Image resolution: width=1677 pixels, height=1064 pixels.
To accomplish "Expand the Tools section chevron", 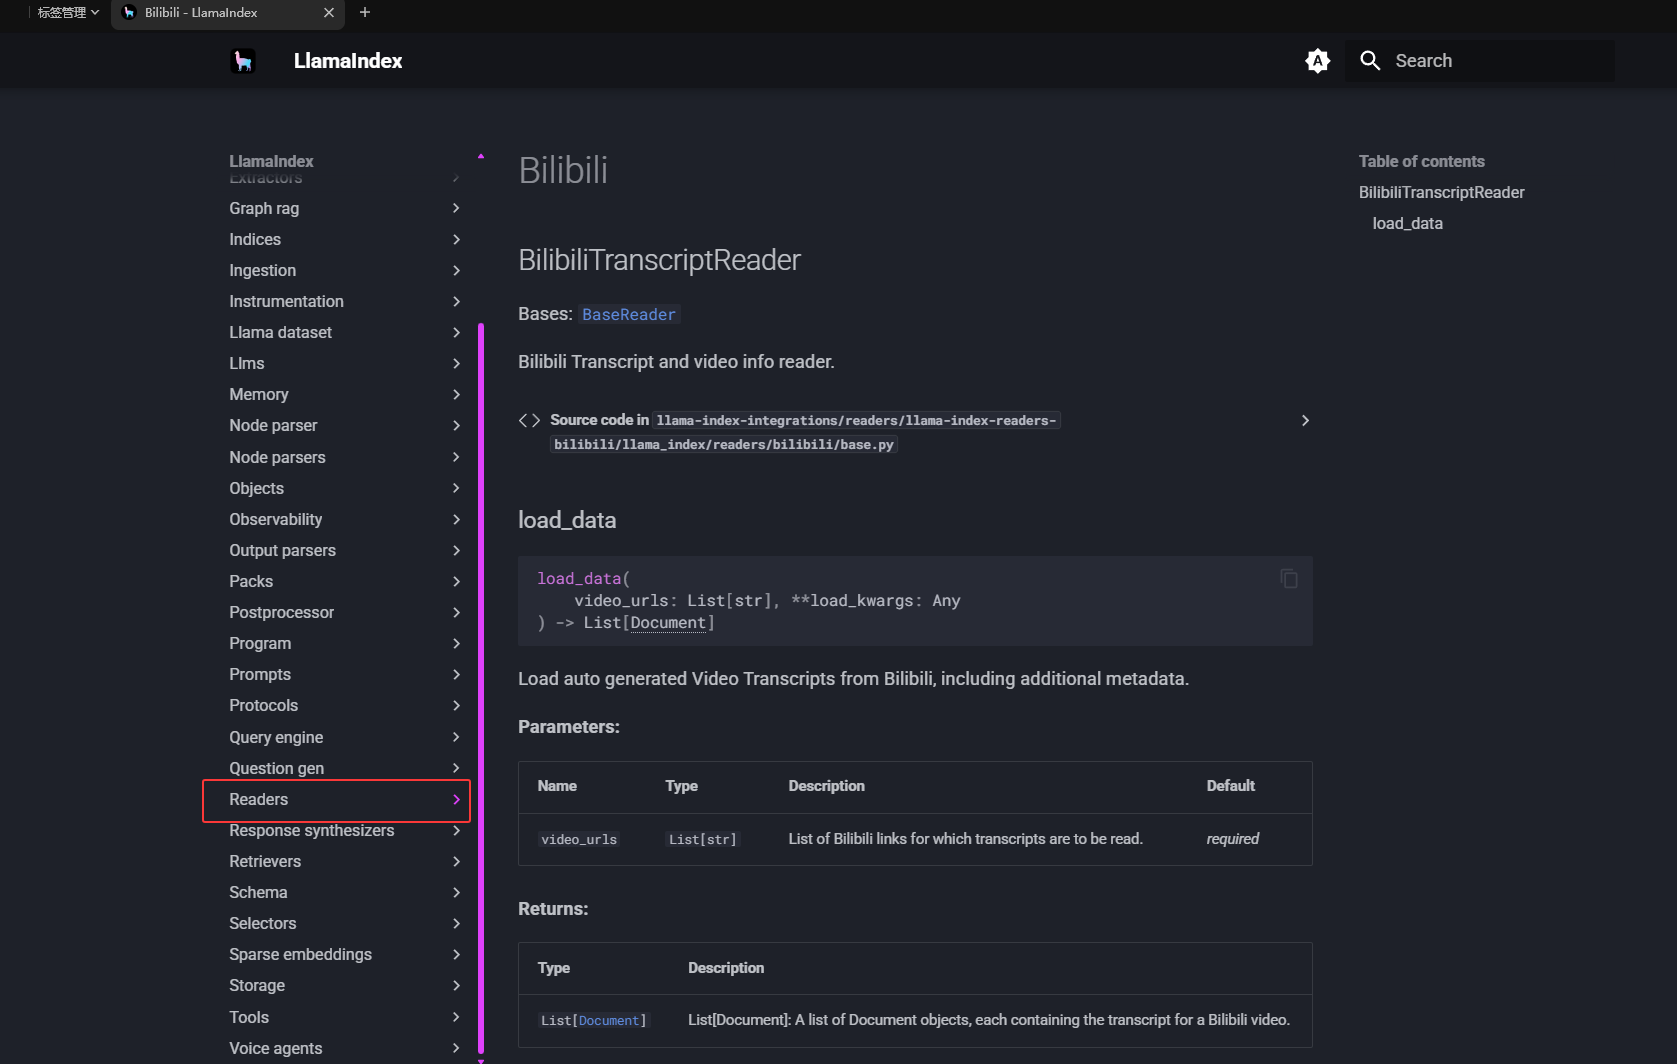I will pyautogui.click(x=456, y=1017).
